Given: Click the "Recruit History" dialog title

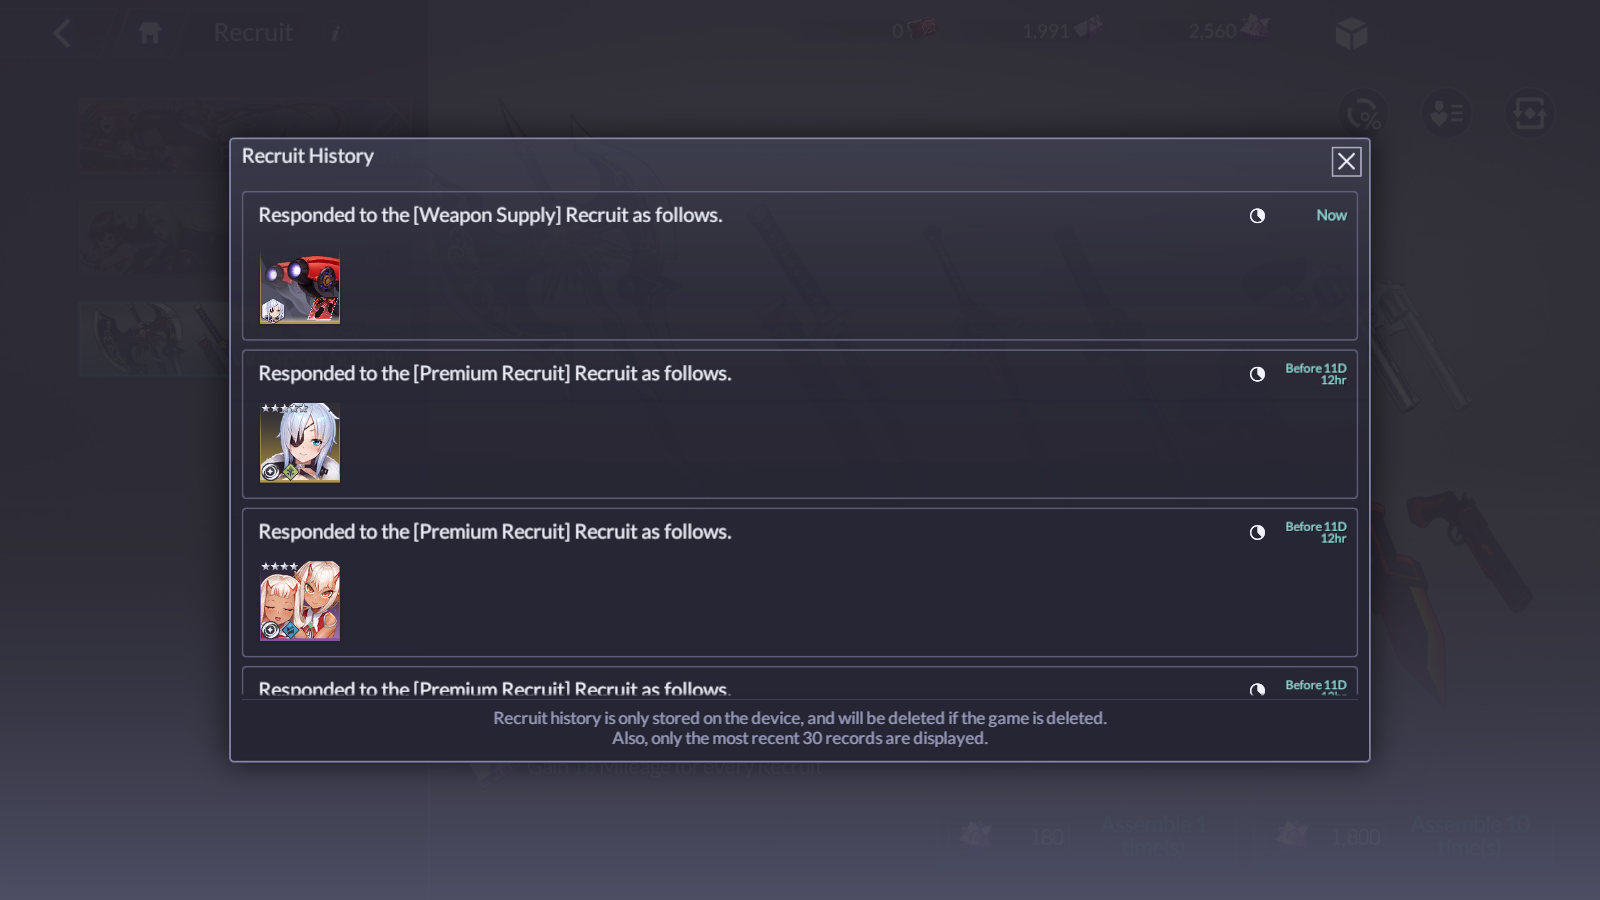Looking at the screenshot, I should [308, 156].
